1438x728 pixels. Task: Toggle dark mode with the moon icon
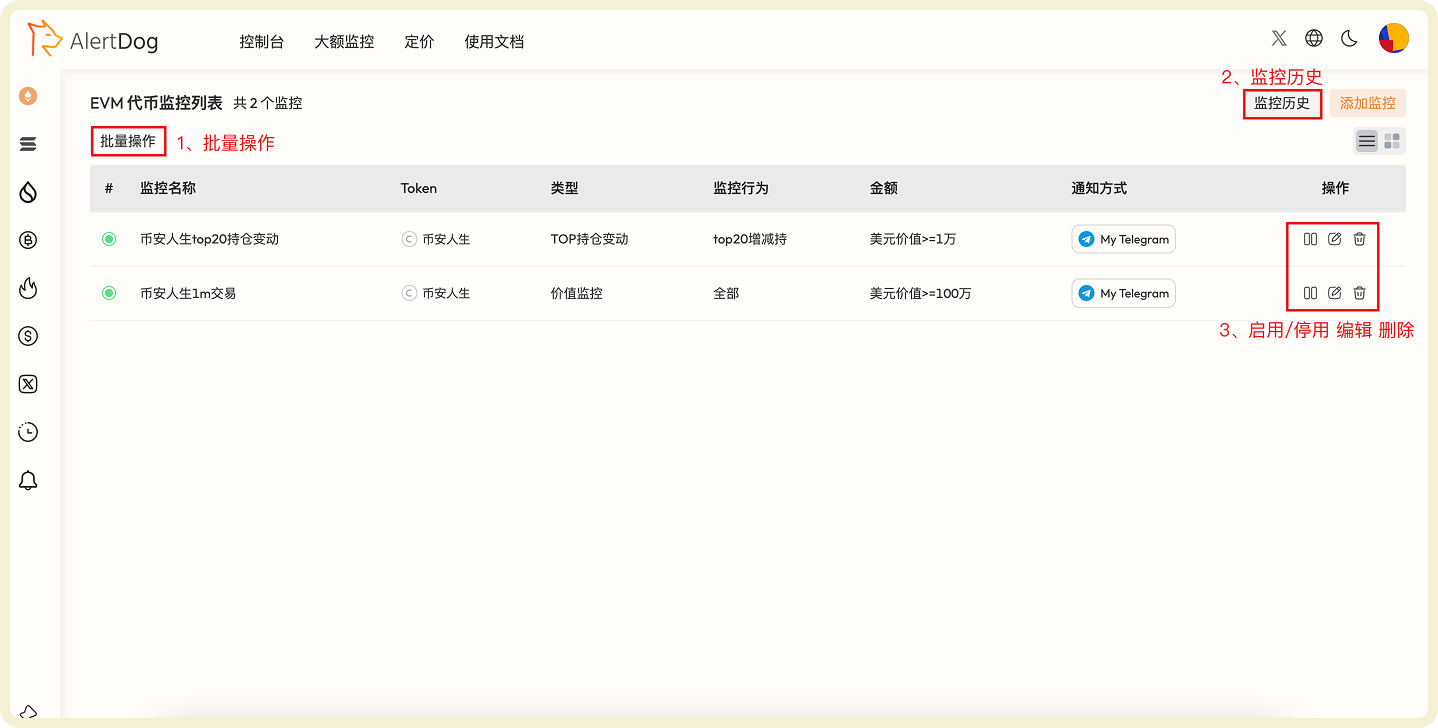(x=1349, y=37)
